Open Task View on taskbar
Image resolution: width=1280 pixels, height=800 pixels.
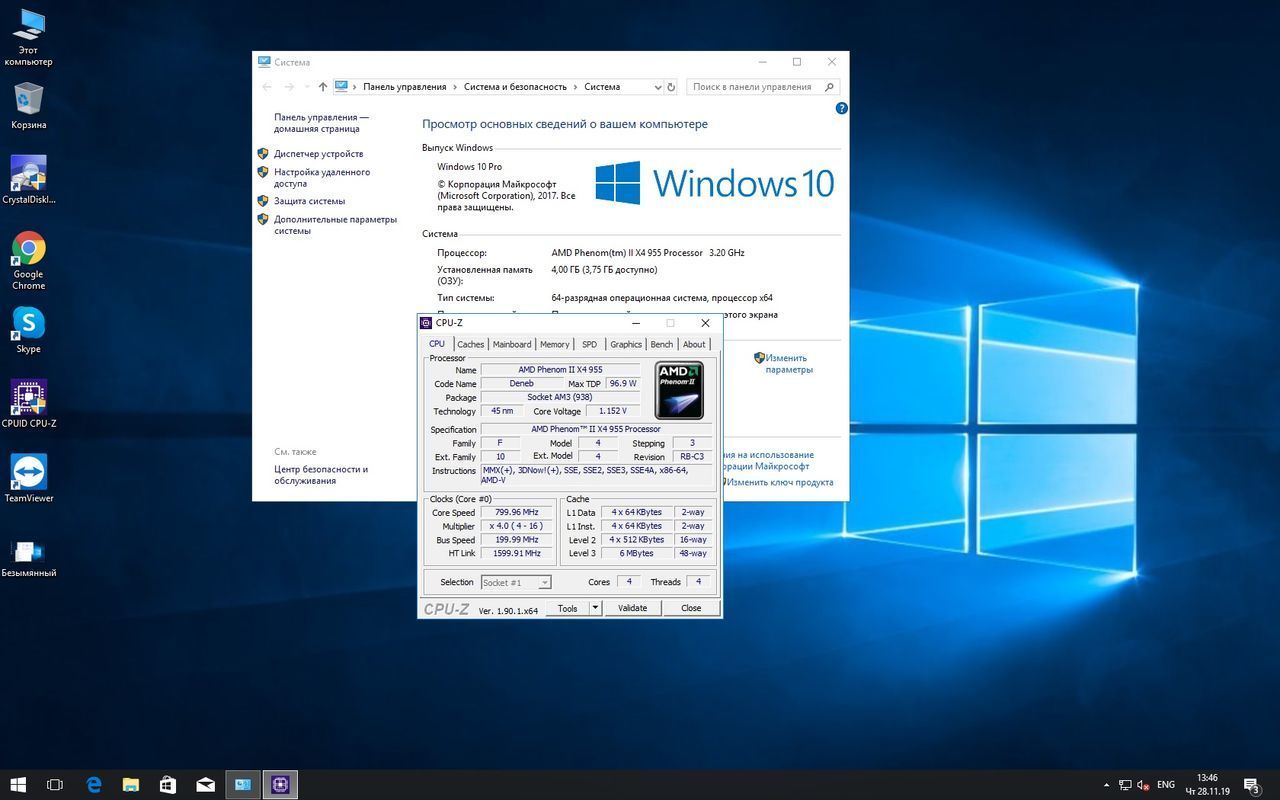tap(55, 785)
